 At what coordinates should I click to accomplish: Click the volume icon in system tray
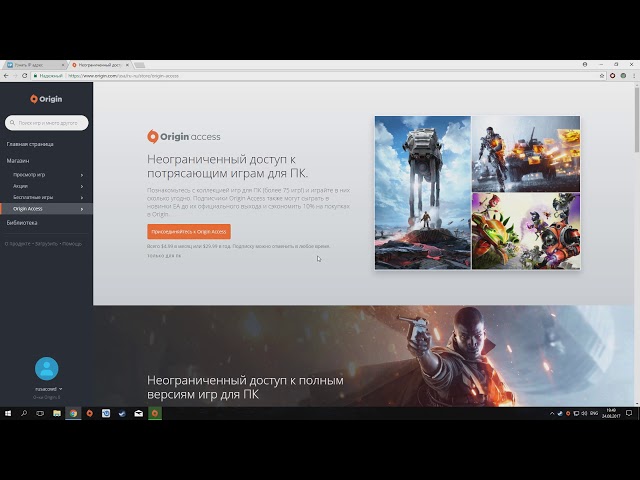pyautogui.click(x=584, y=413)
